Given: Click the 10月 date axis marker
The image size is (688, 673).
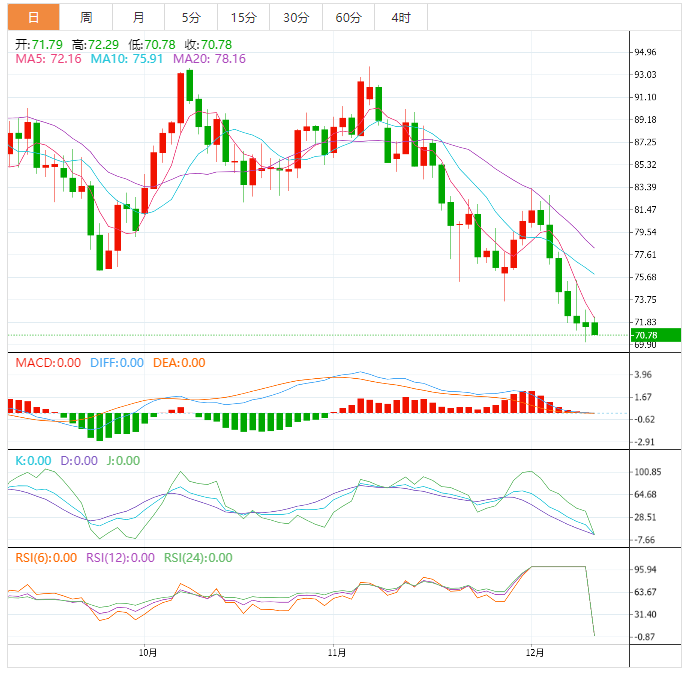Looking at the screenshot, I should (x=147, y=653).
